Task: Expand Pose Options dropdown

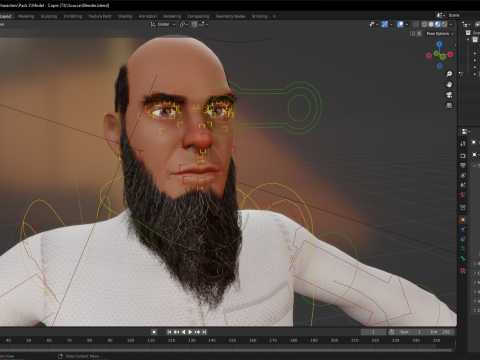Action: pyautogui.click(x=440, y=34)
